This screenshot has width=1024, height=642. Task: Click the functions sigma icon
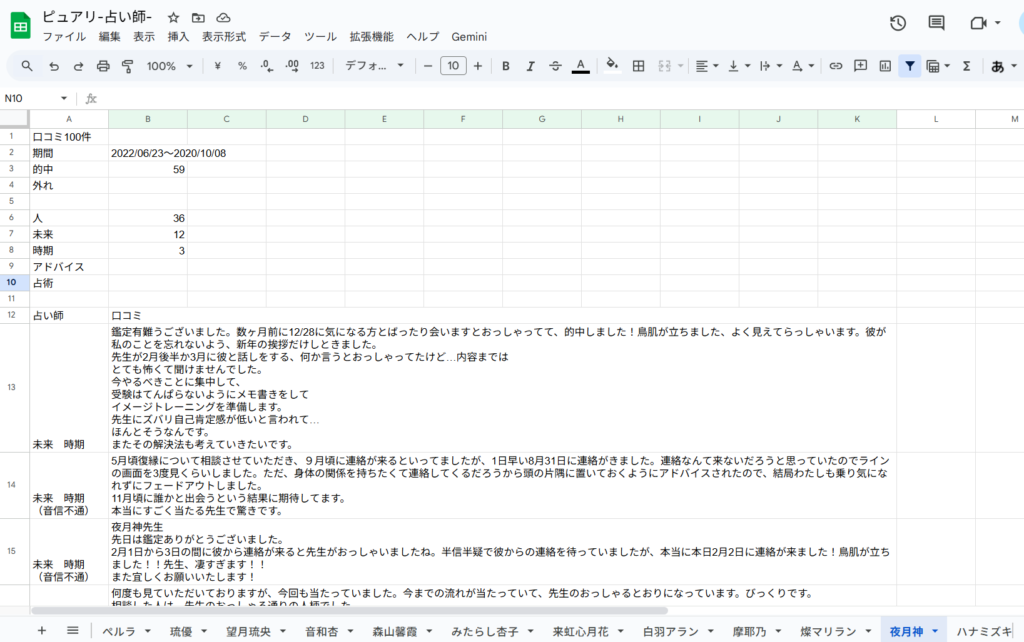[966, 66]
